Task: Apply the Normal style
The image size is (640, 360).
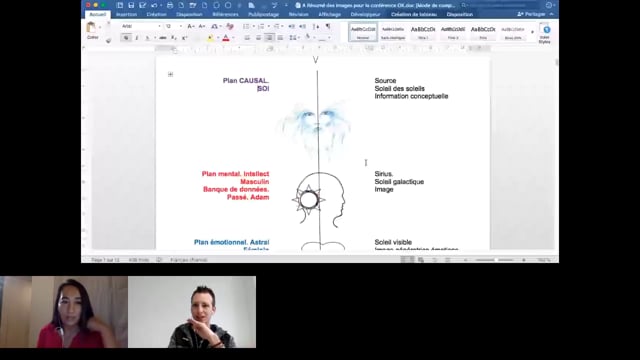Action: click(x=363, y=32)
